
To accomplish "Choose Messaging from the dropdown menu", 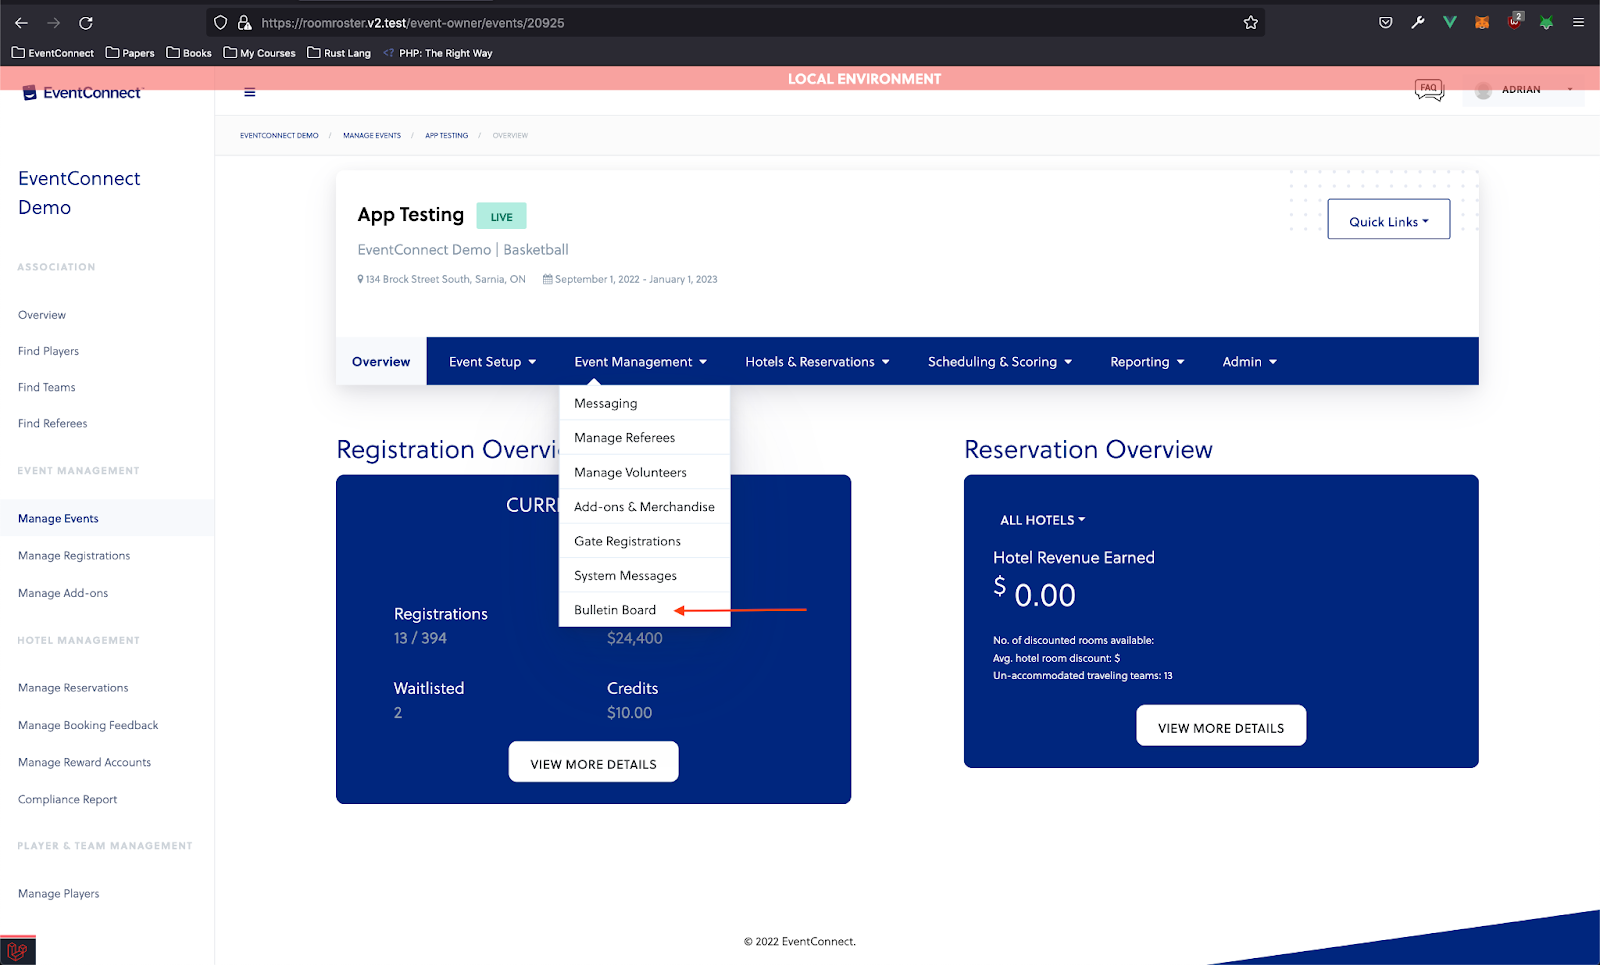I will (644, 403).
